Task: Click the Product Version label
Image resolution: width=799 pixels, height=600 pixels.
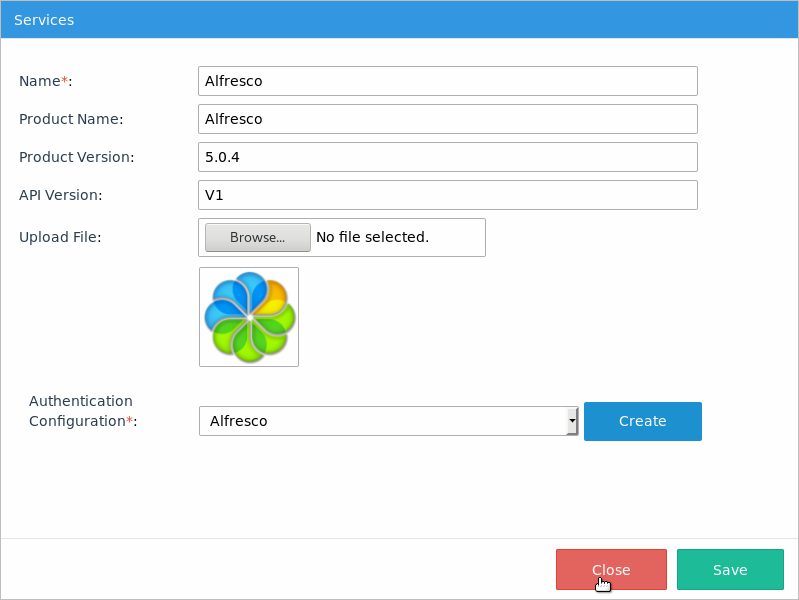Action: pos(76,157)
